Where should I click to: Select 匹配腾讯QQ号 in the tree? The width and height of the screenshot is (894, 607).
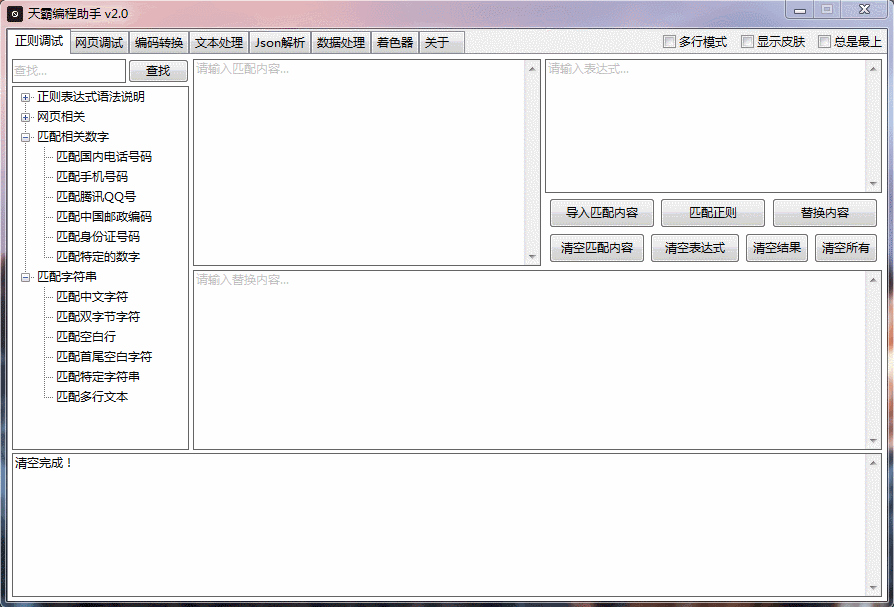[96, 197]
